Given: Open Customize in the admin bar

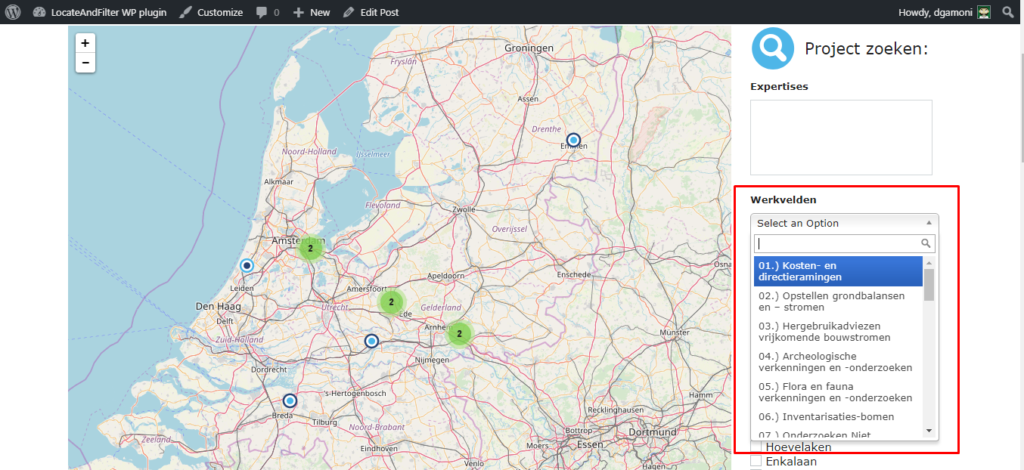Looking at the screenshot, I should pos(211,12).
